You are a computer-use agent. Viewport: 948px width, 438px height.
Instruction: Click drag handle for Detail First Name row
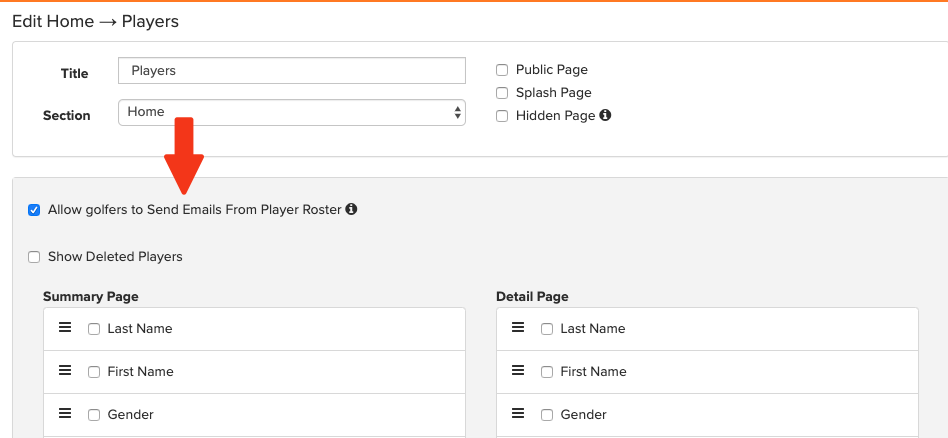pos(518,370)
